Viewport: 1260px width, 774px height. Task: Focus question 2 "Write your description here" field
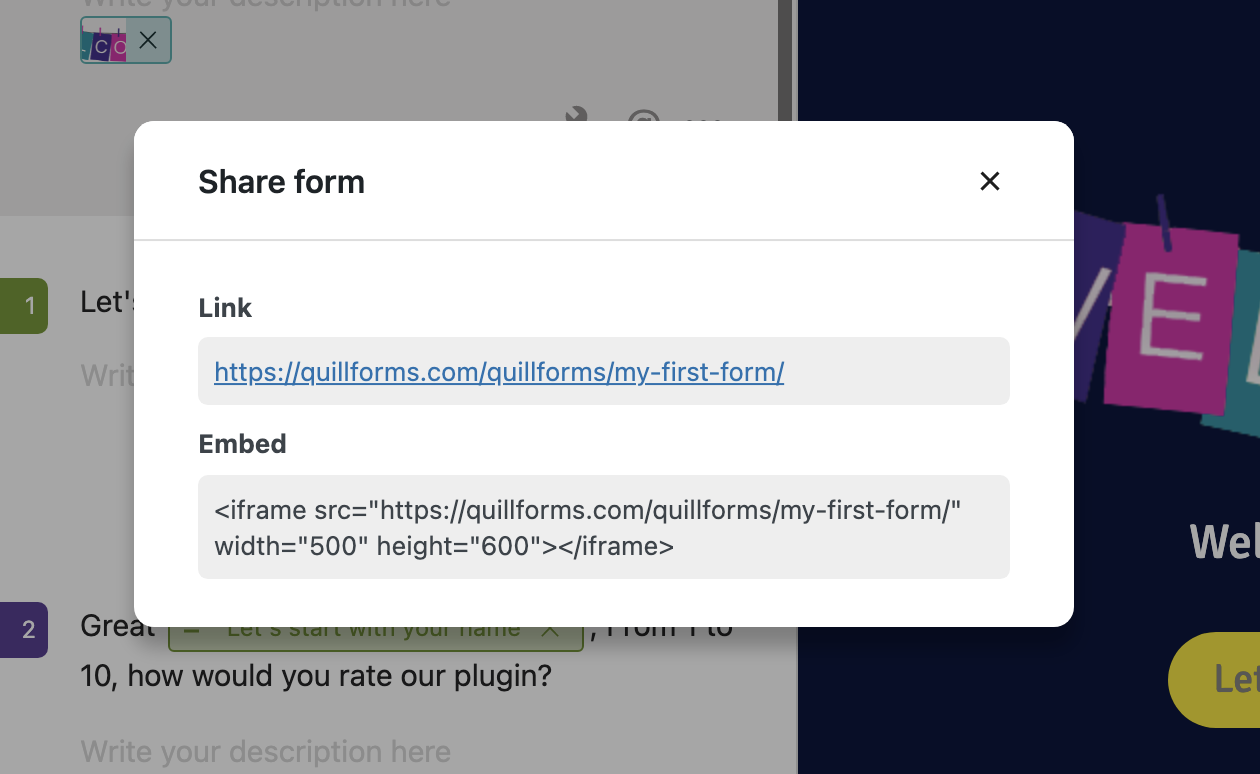(x=266, y=751)
